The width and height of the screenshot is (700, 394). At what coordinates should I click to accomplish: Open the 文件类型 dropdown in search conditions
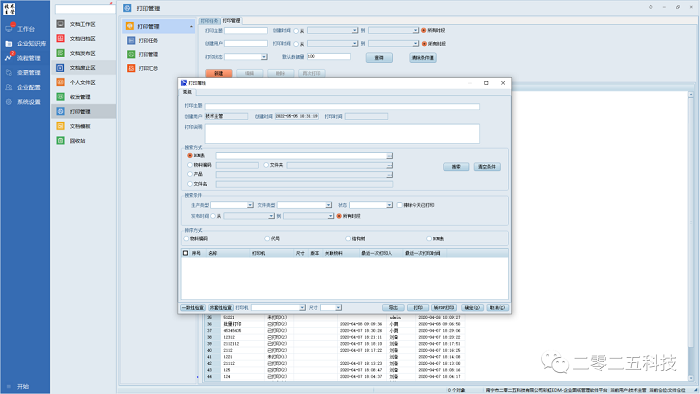304,205
